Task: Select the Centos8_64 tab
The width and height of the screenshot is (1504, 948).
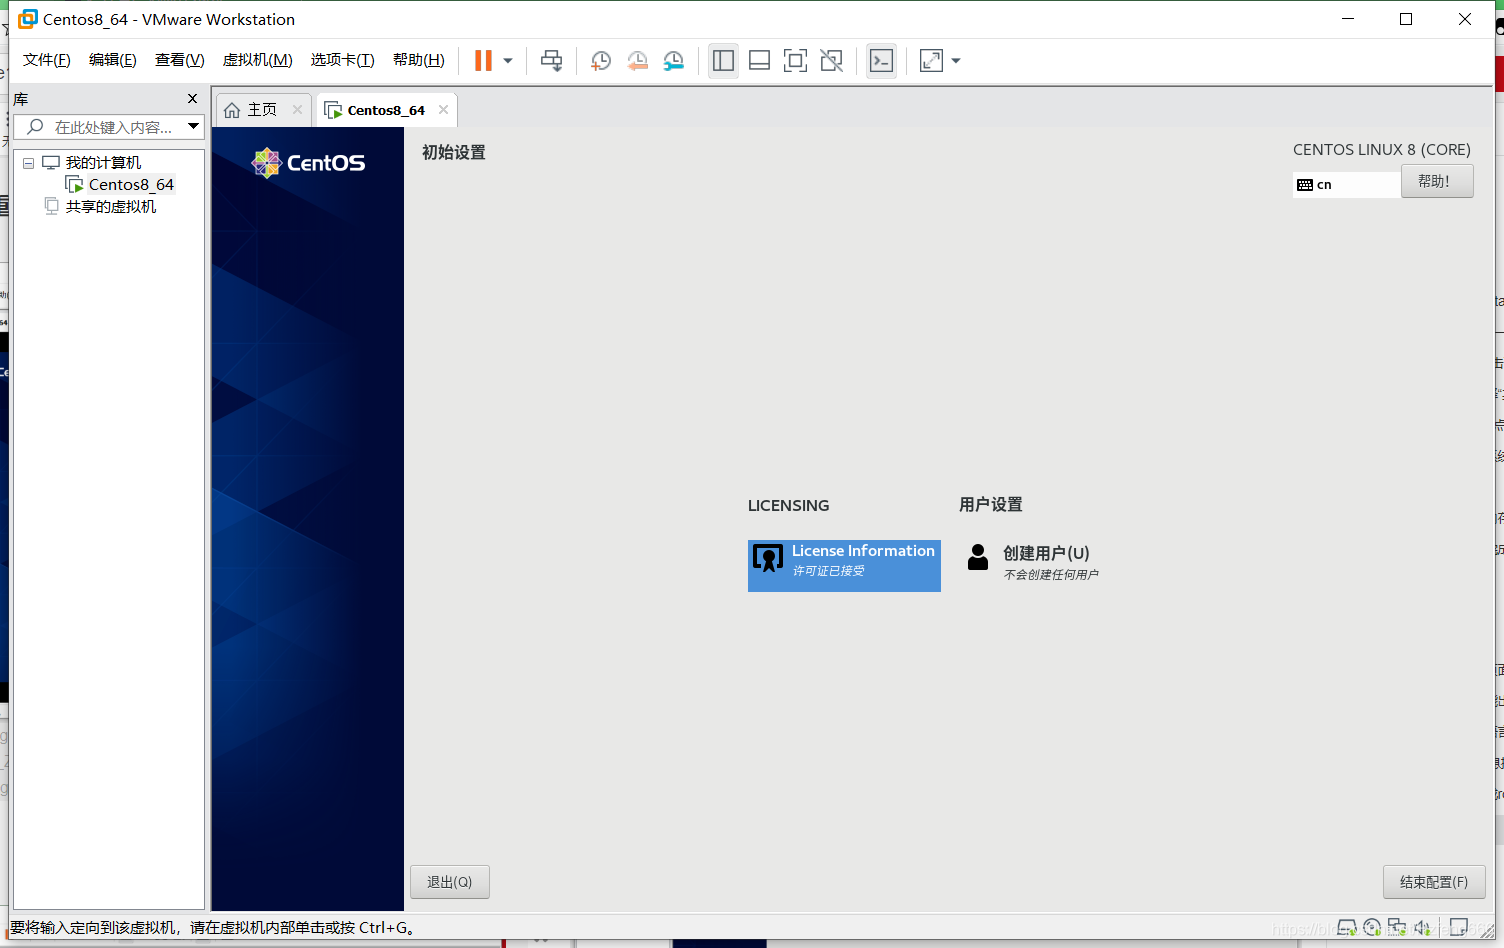Action: click(x=386, y=110)
